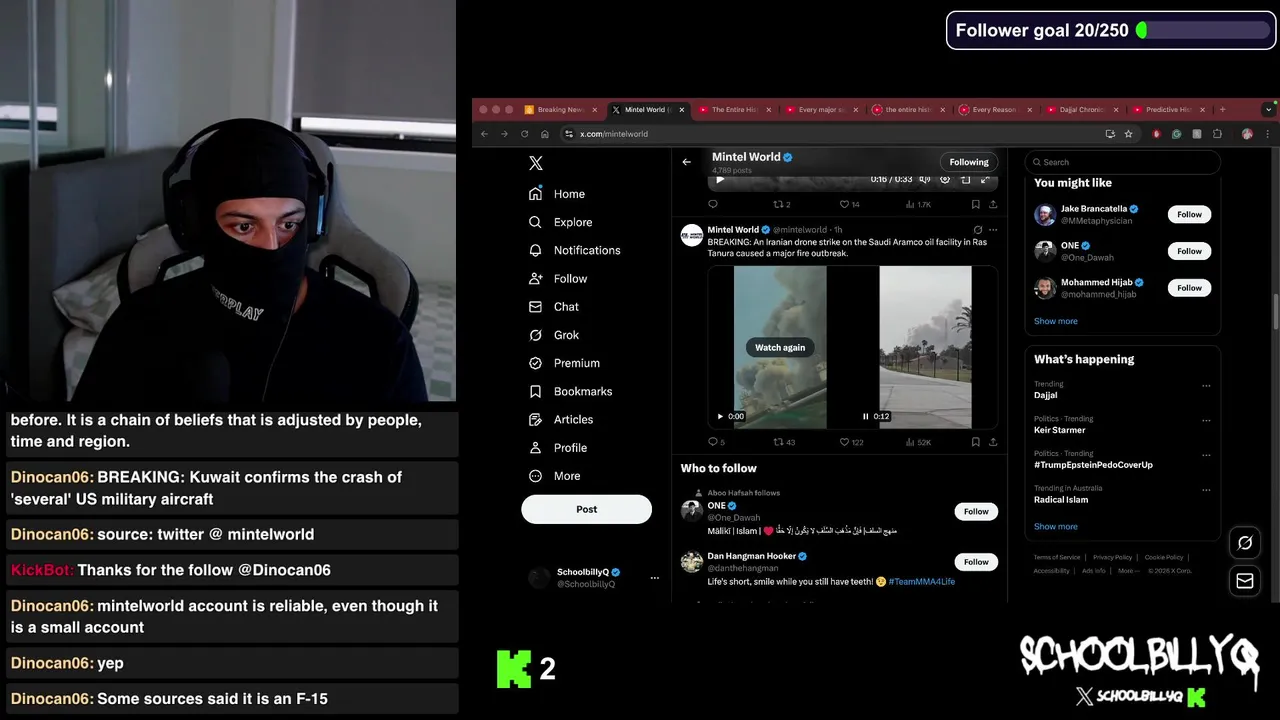Screen dimensions: 1280x720
Task: Mute the upper video sound
Action: click(x=925, y=180)
